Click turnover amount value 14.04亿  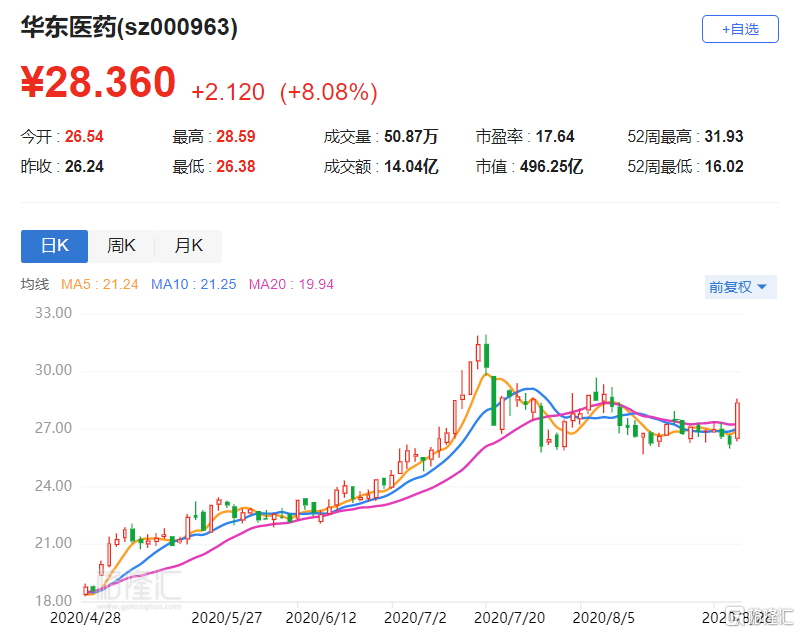coord(411,166)
